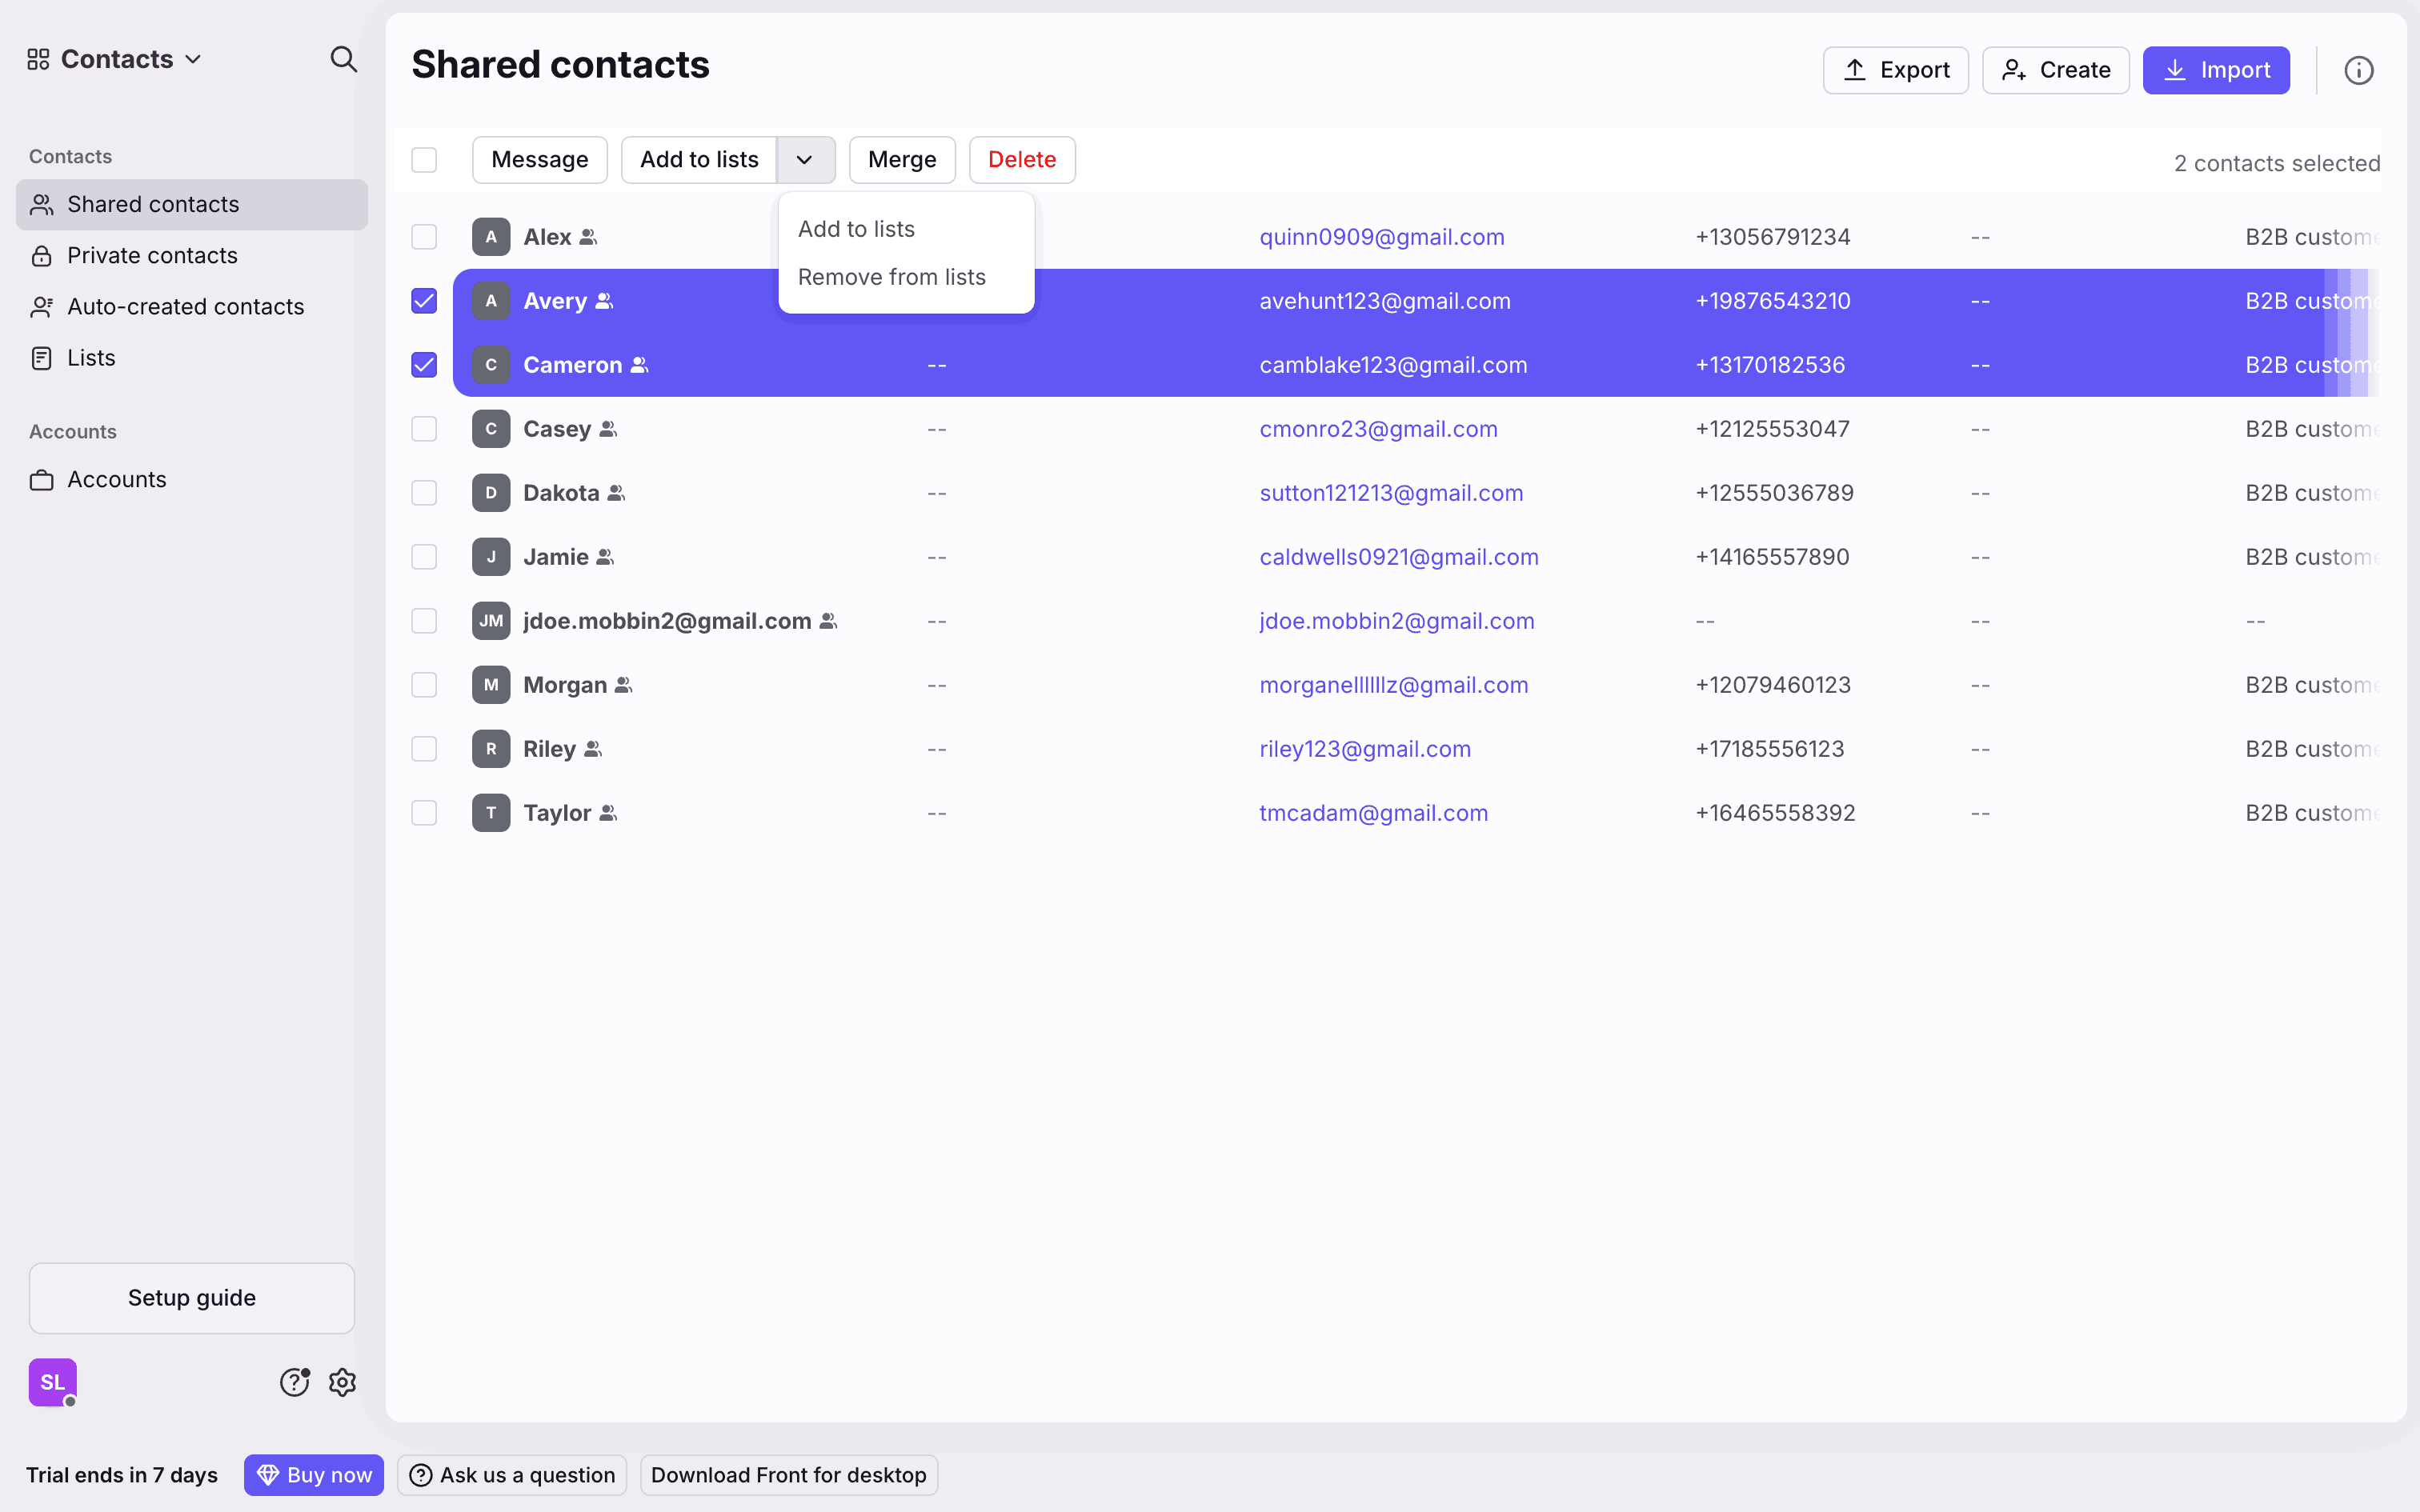Choose Add to lists menu option
This screenshot has width=2420, height=1512.
click(856, 229)
